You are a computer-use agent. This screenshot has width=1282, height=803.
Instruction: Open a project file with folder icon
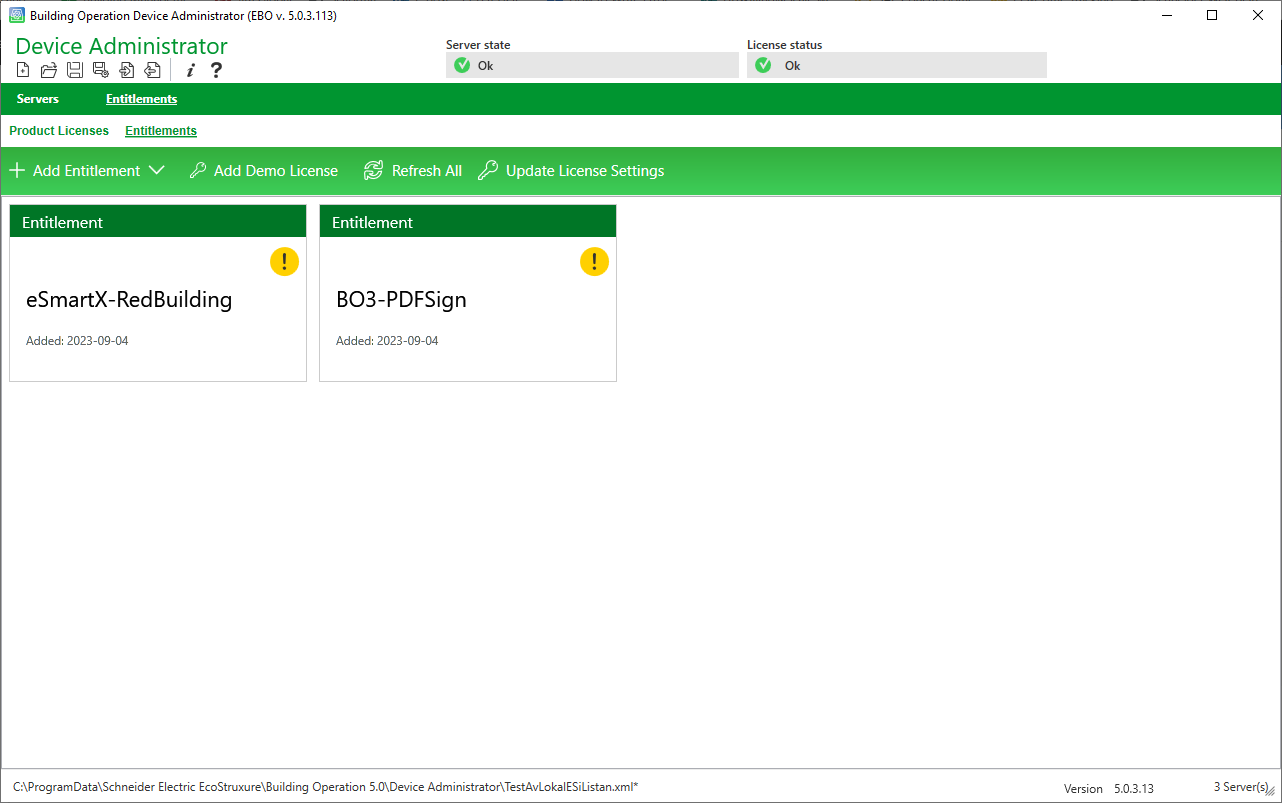[x=48, y=70]
